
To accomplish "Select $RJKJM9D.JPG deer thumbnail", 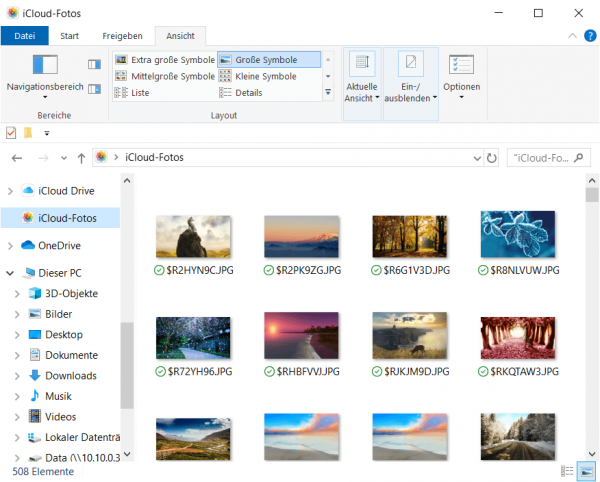I will click(x=410, y=335).
